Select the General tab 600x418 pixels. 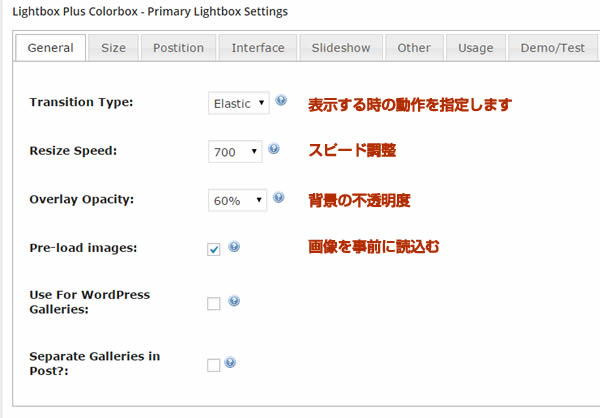pos(51,48)
